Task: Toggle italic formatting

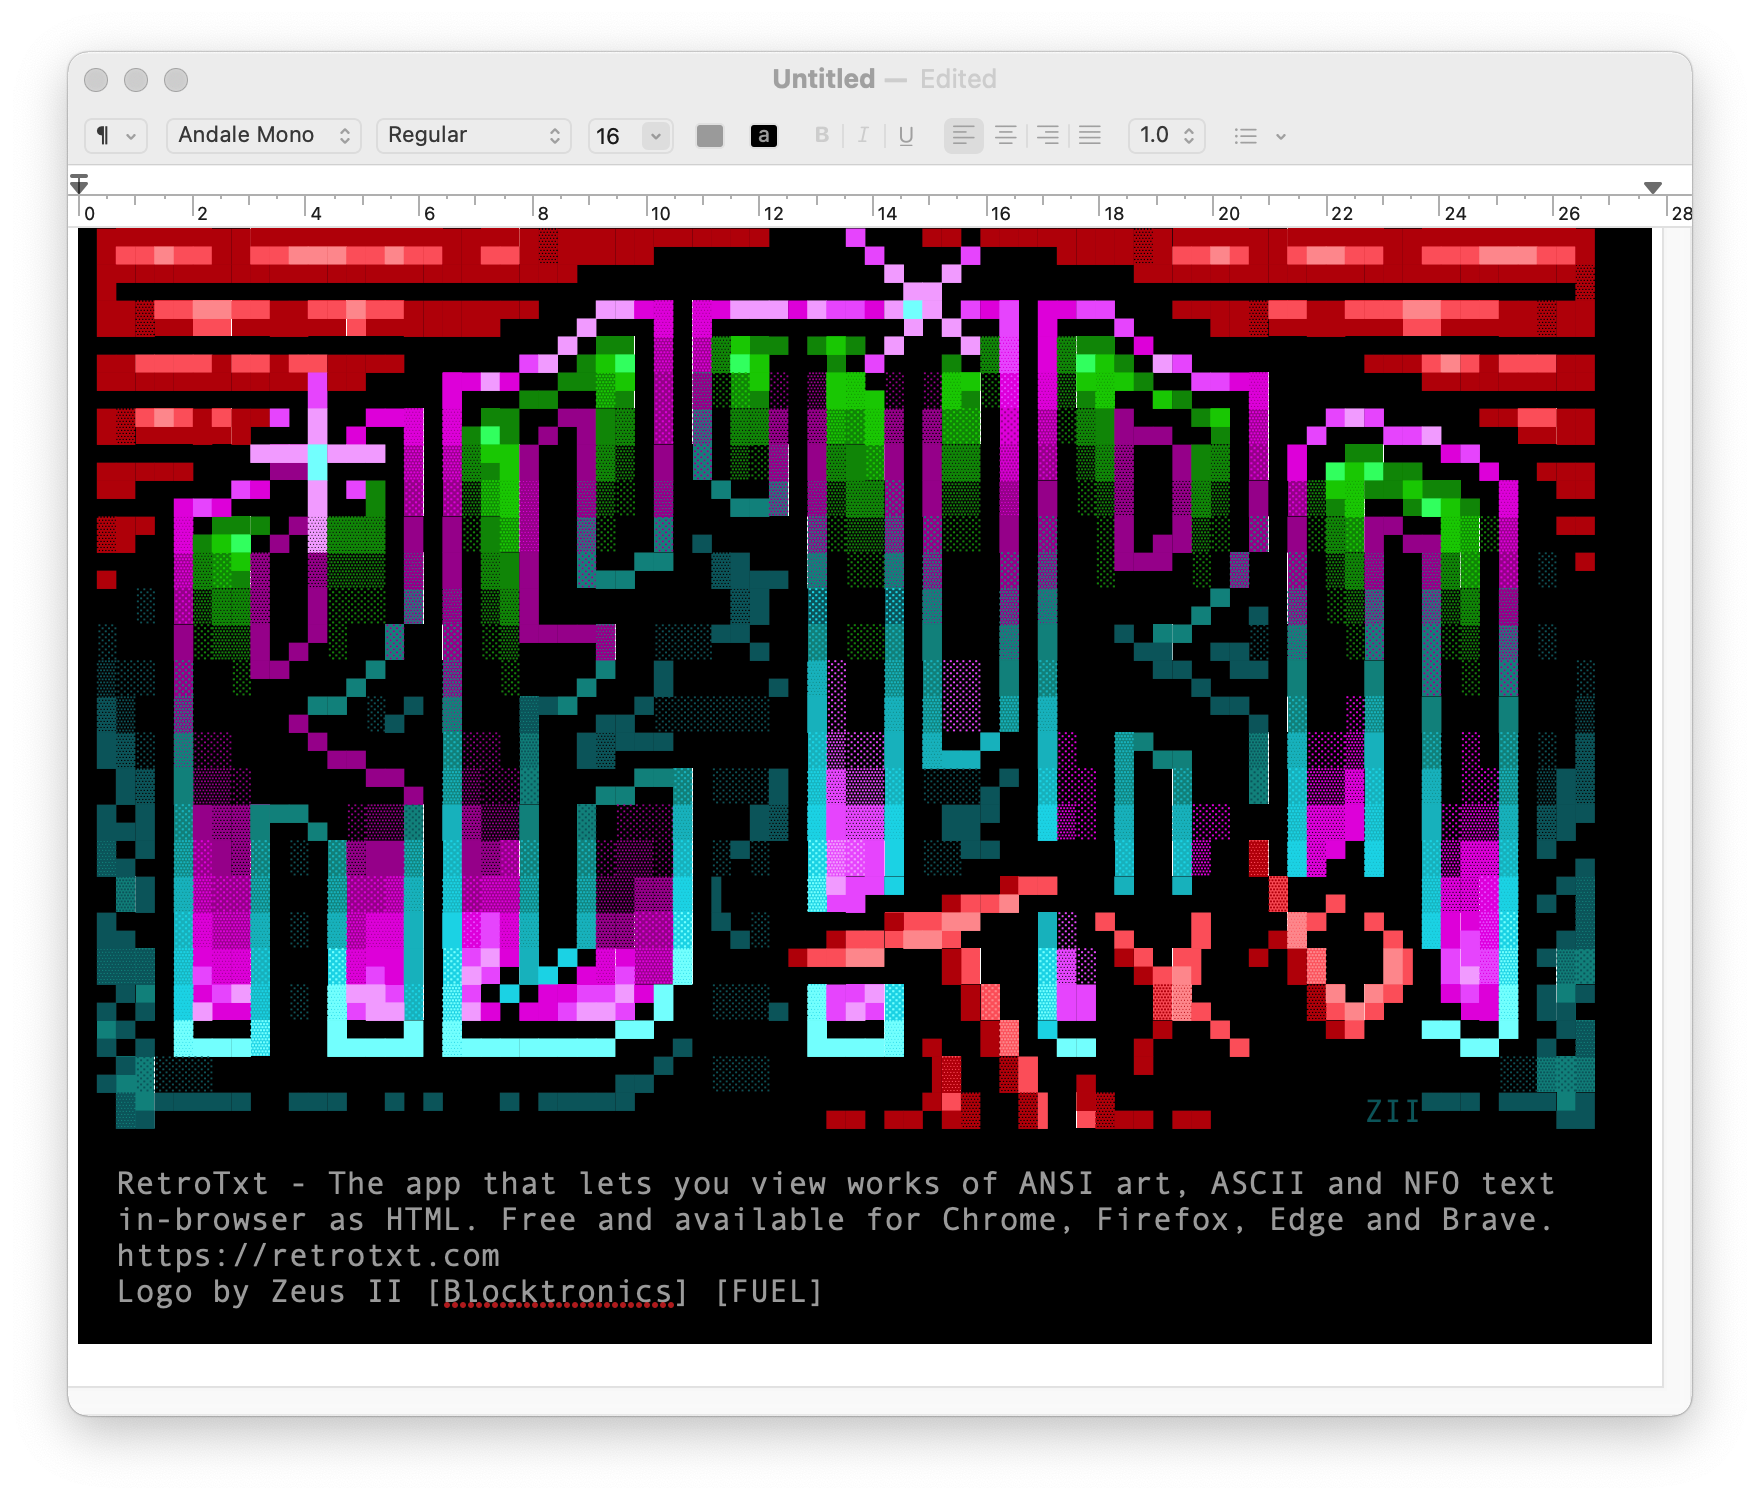Action: coord(863,135)
